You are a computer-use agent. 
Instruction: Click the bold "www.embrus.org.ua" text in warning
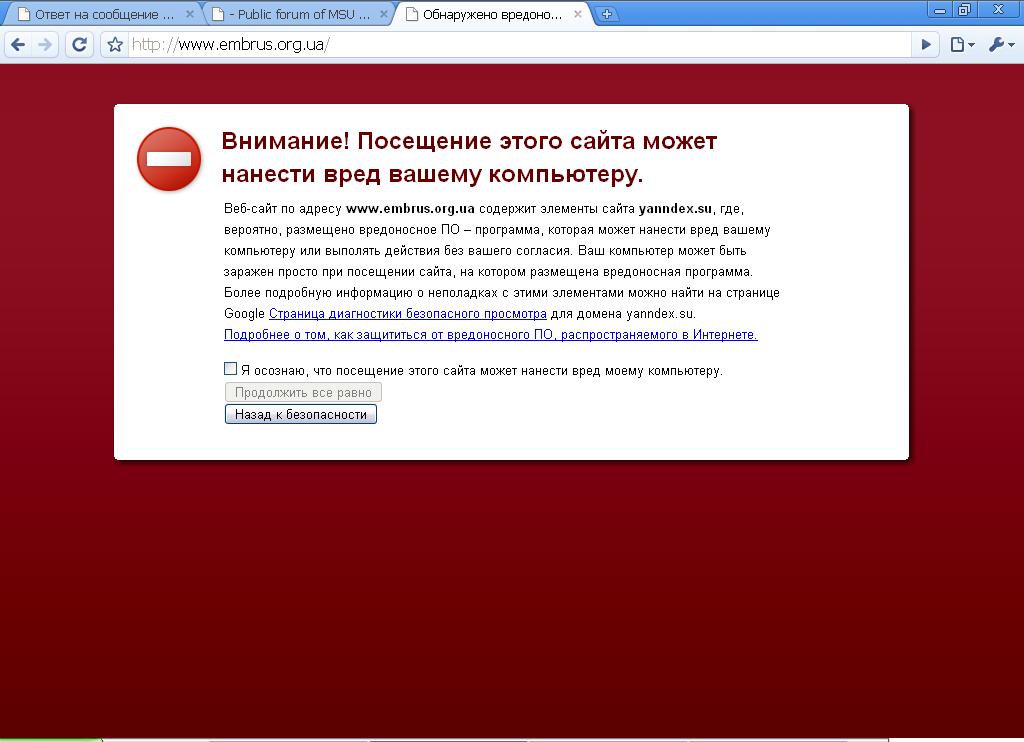410,209
